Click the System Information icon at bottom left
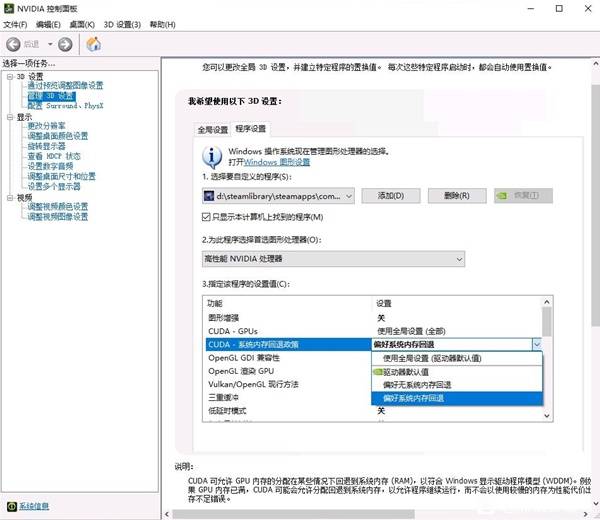Screen dimensions: 600x520 (9, 506)
